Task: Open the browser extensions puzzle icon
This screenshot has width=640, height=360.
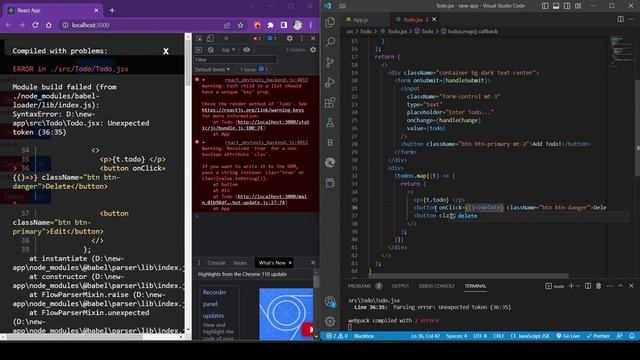Action: click(x=270, y=25)
